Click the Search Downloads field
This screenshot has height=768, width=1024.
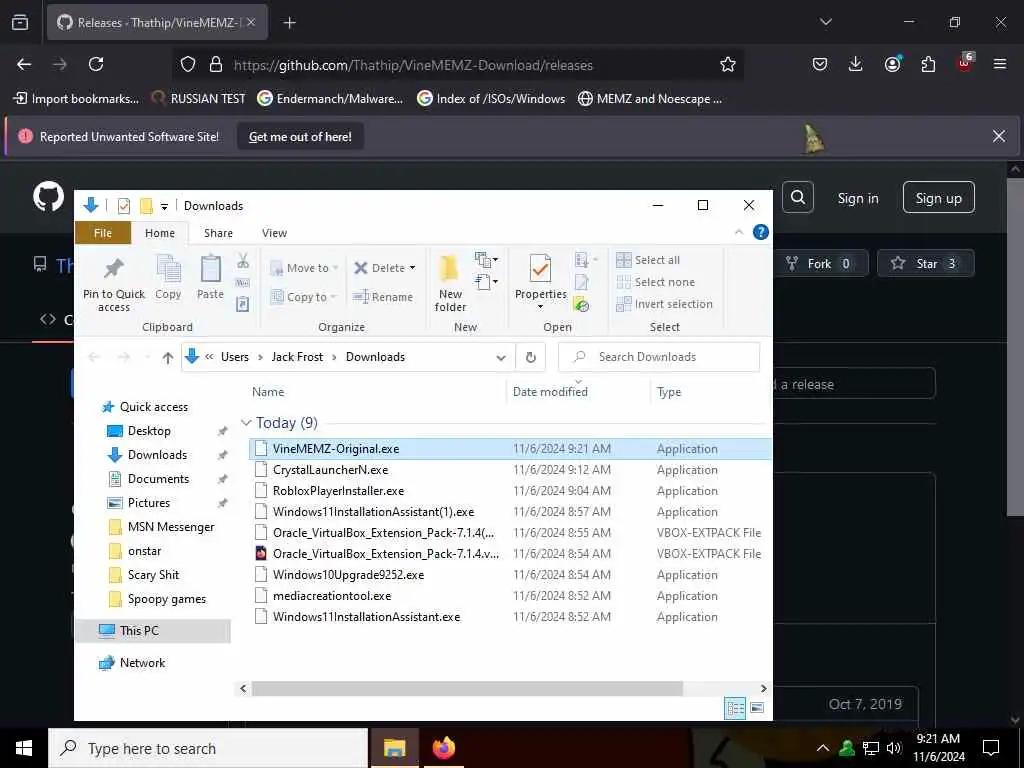pyautogui.click(x=659, y=357)
